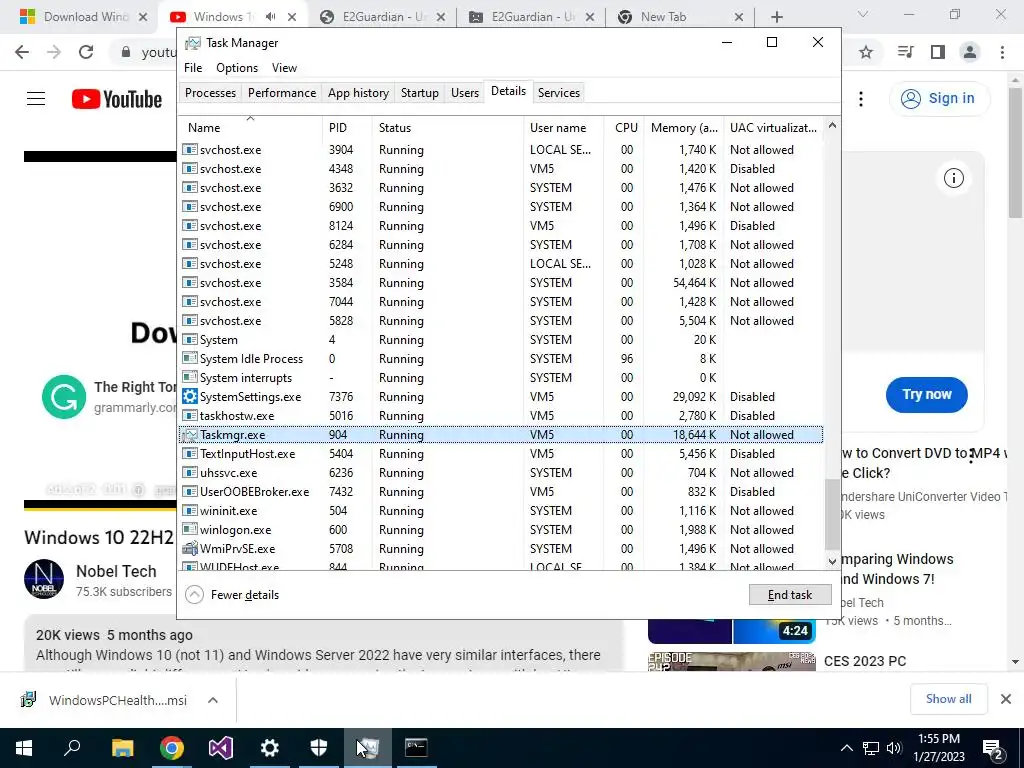
Task: Open the YouTube hamburger guide menu
Action: click(x=36, y=99)
